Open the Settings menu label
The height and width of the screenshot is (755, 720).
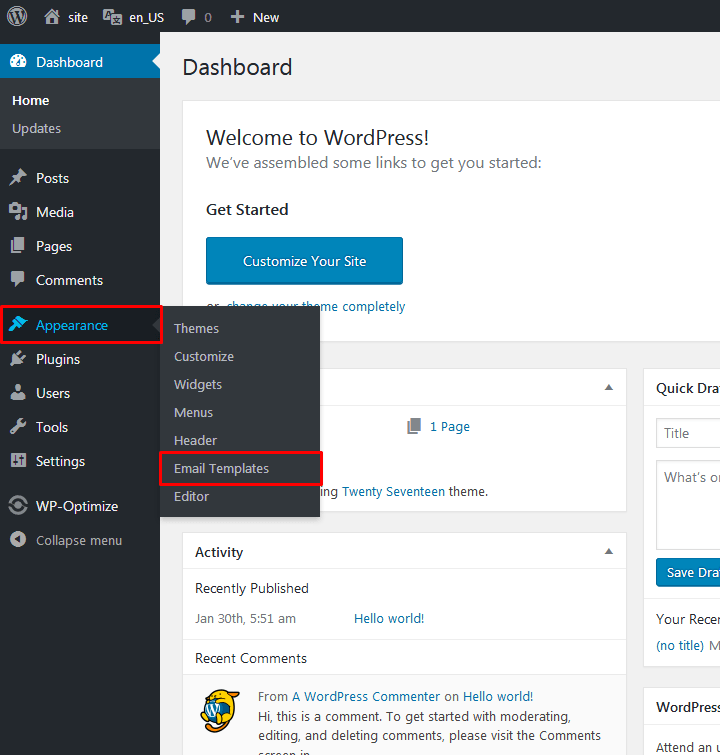[x=61, y=461]
